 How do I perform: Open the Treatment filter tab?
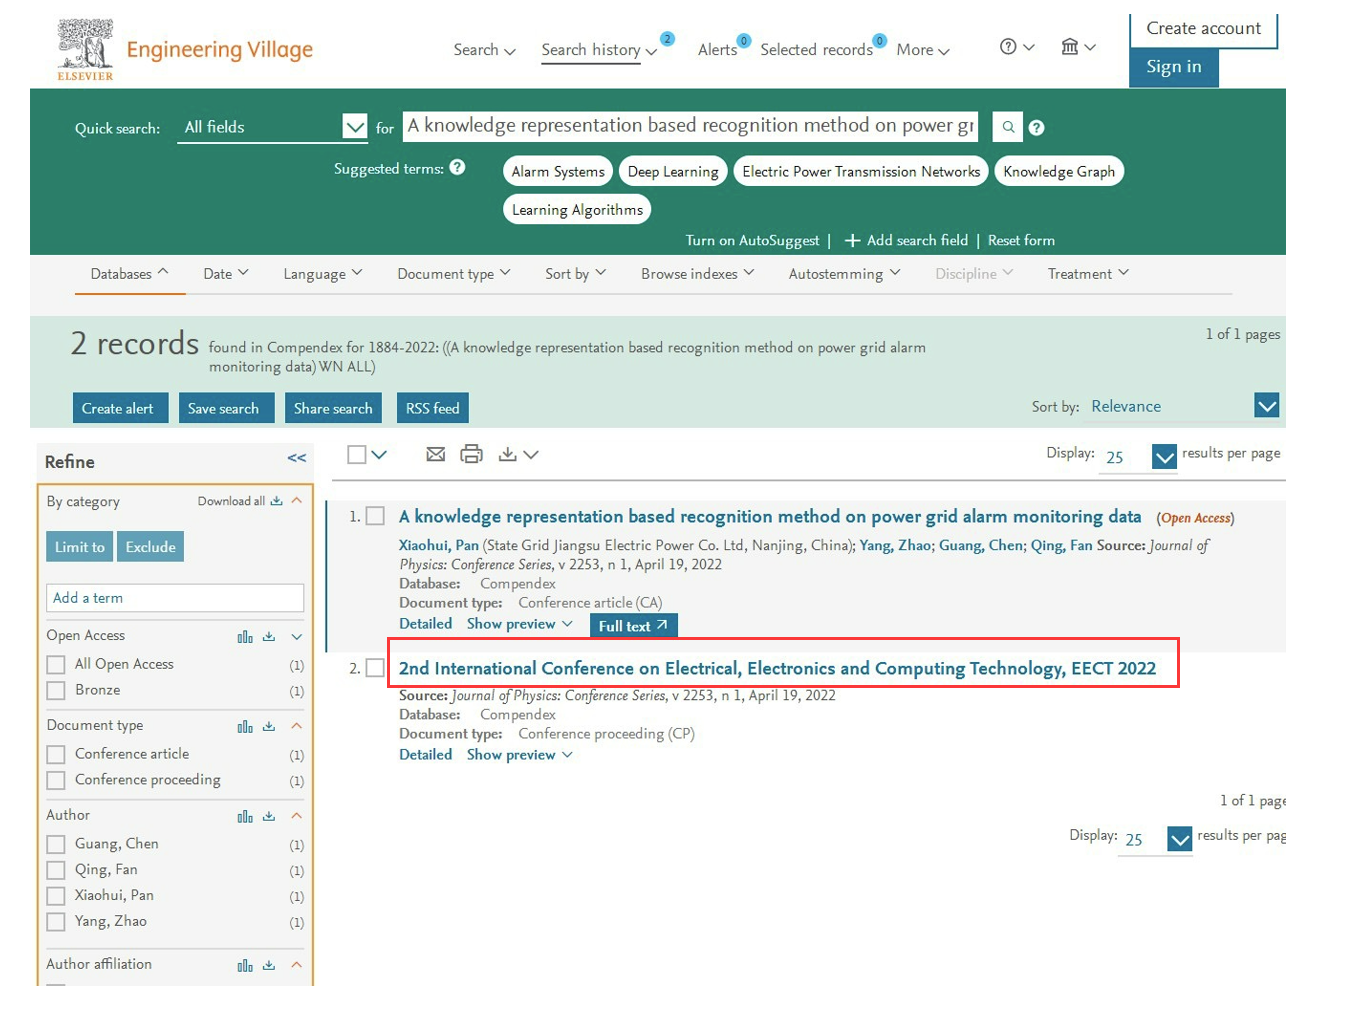point(1088,274)
